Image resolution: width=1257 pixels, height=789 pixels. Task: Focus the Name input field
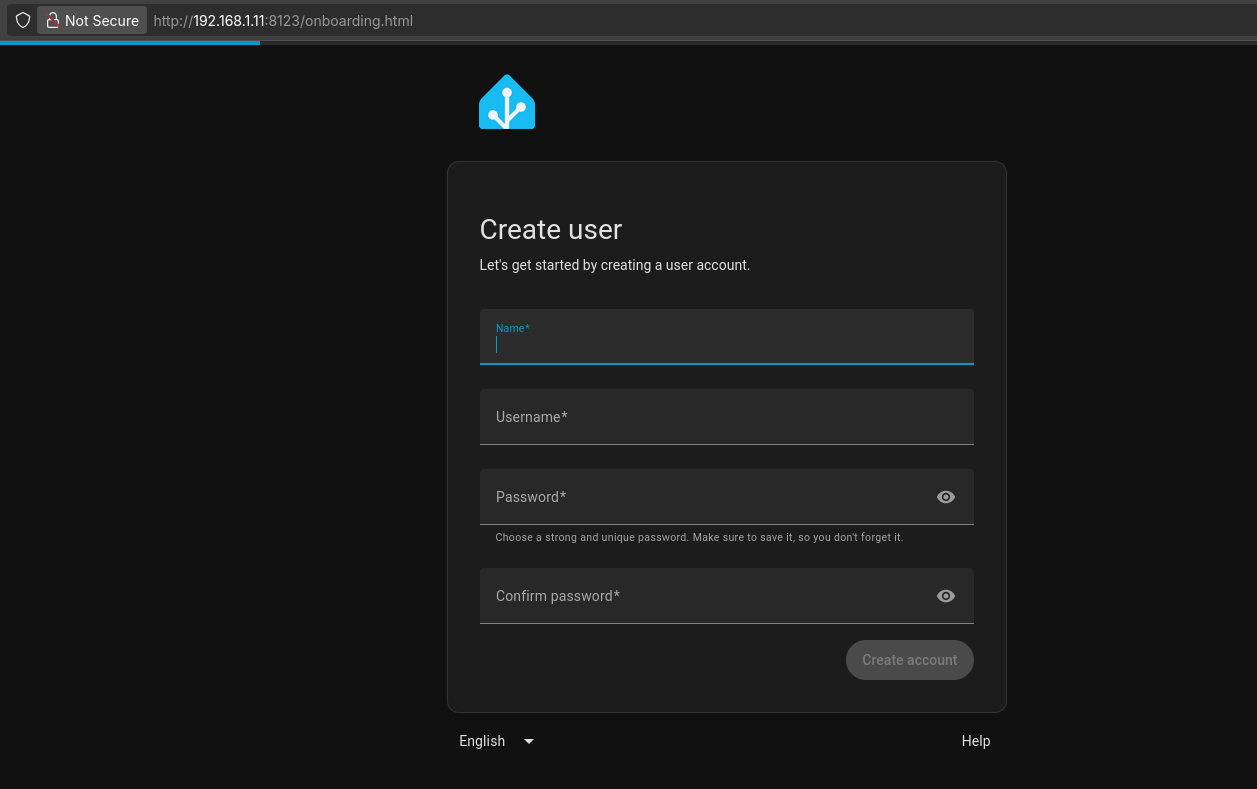tap(727, 337)
